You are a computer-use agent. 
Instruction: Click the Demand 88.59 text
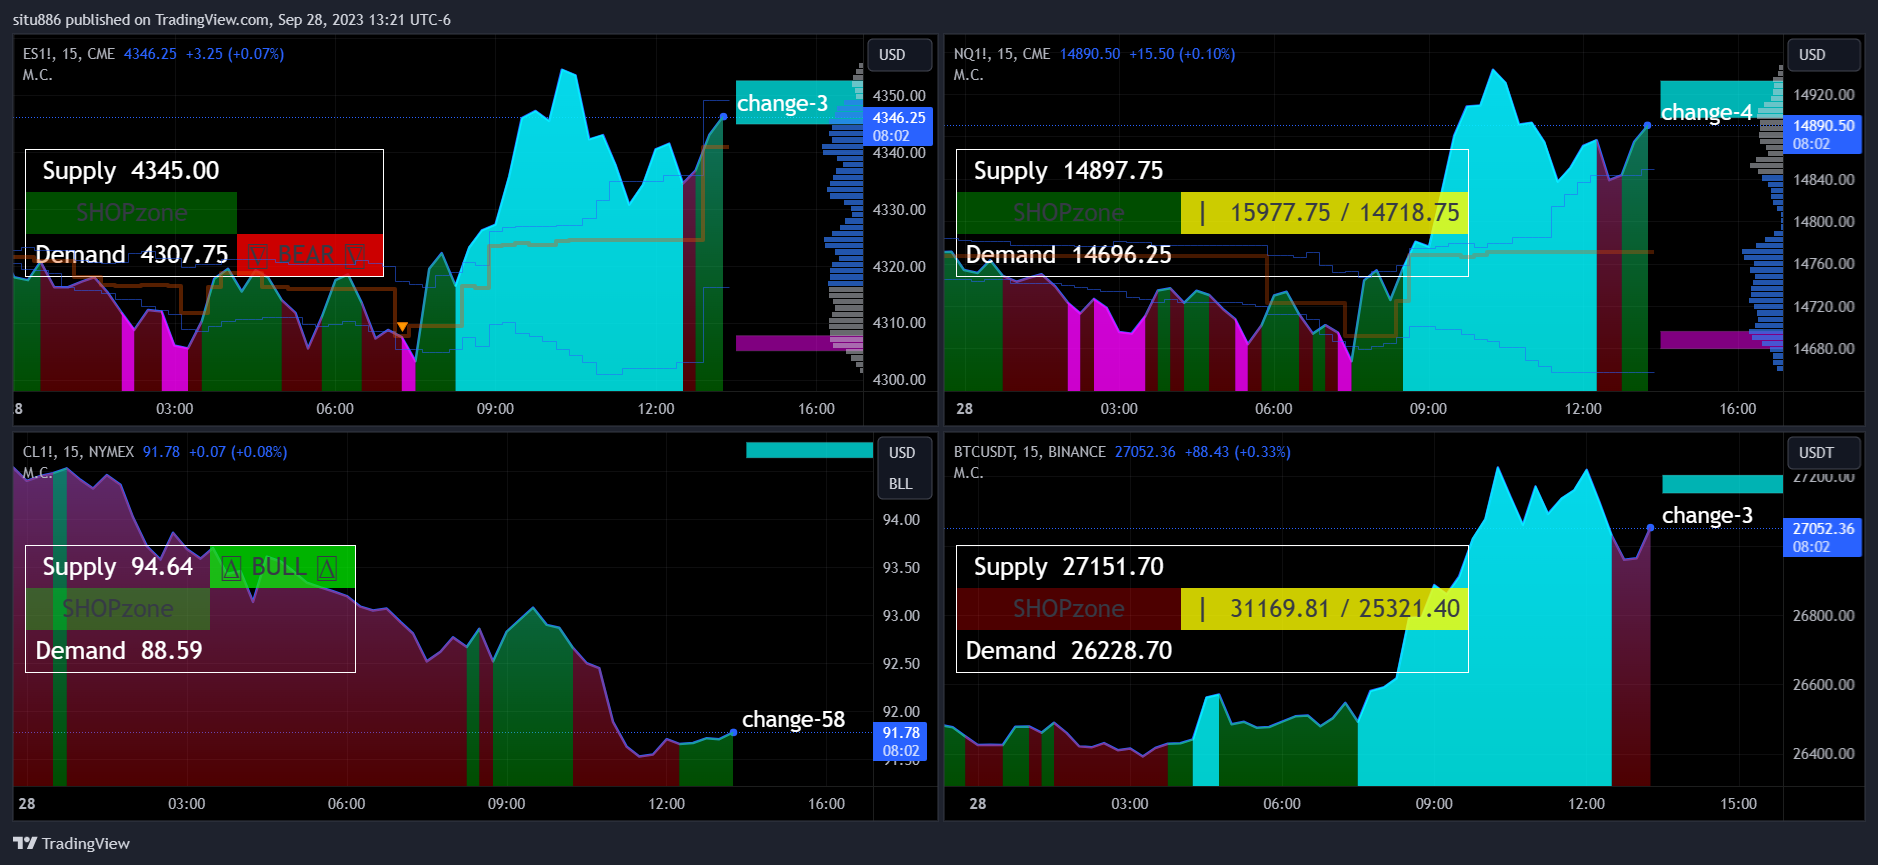(119, 651)
